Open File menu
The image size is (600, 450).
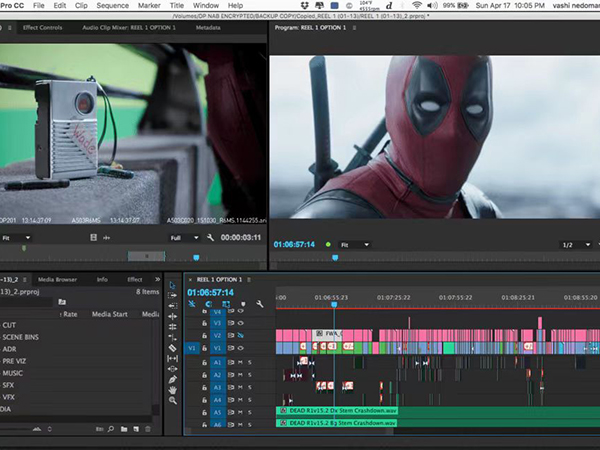[x=39, y=5]
